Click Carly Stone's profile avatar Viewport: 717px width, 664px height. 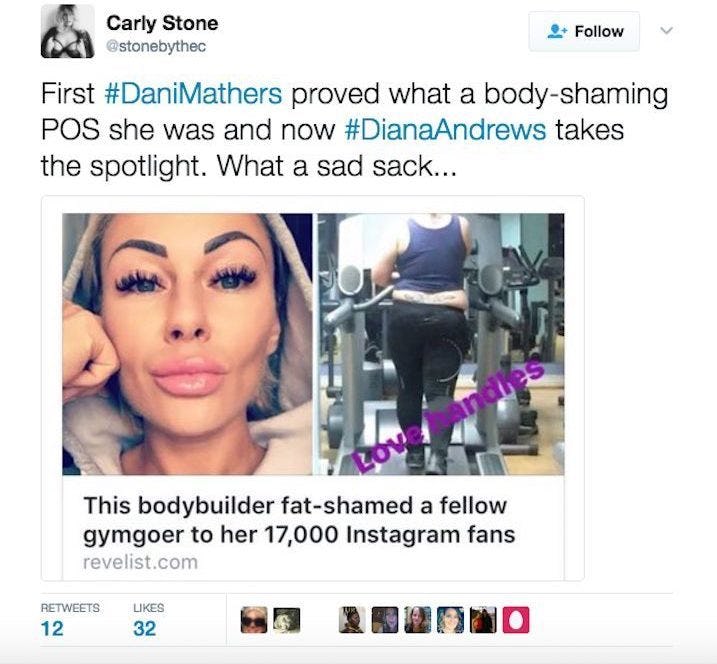coord(68,32)
